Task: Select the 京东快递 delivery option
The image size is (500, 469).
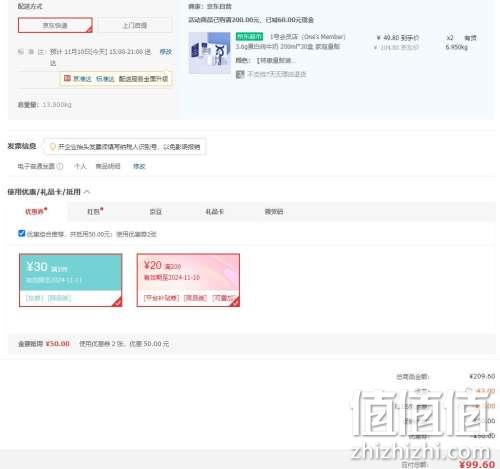Action: [x=55, y=25]
